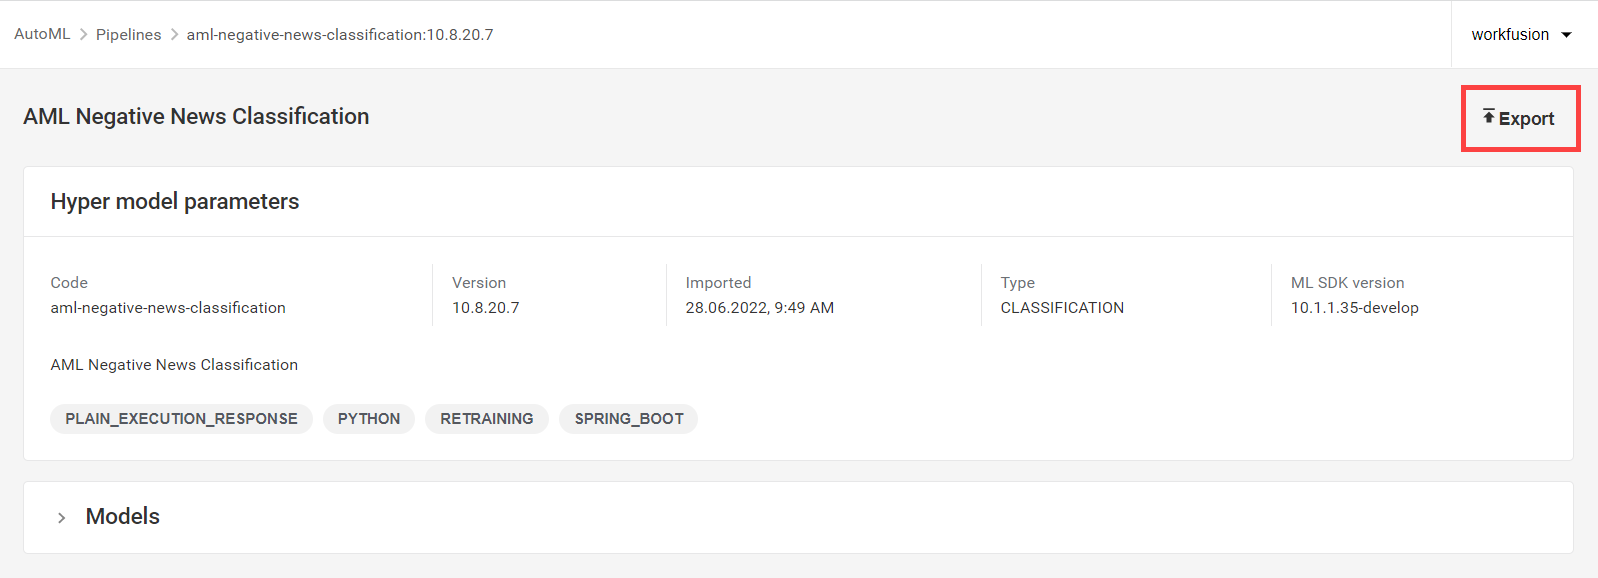Viewport: 1598px width, 578px height.
Task: Click the Hyper model parameters heading
Action: [175, 201]
